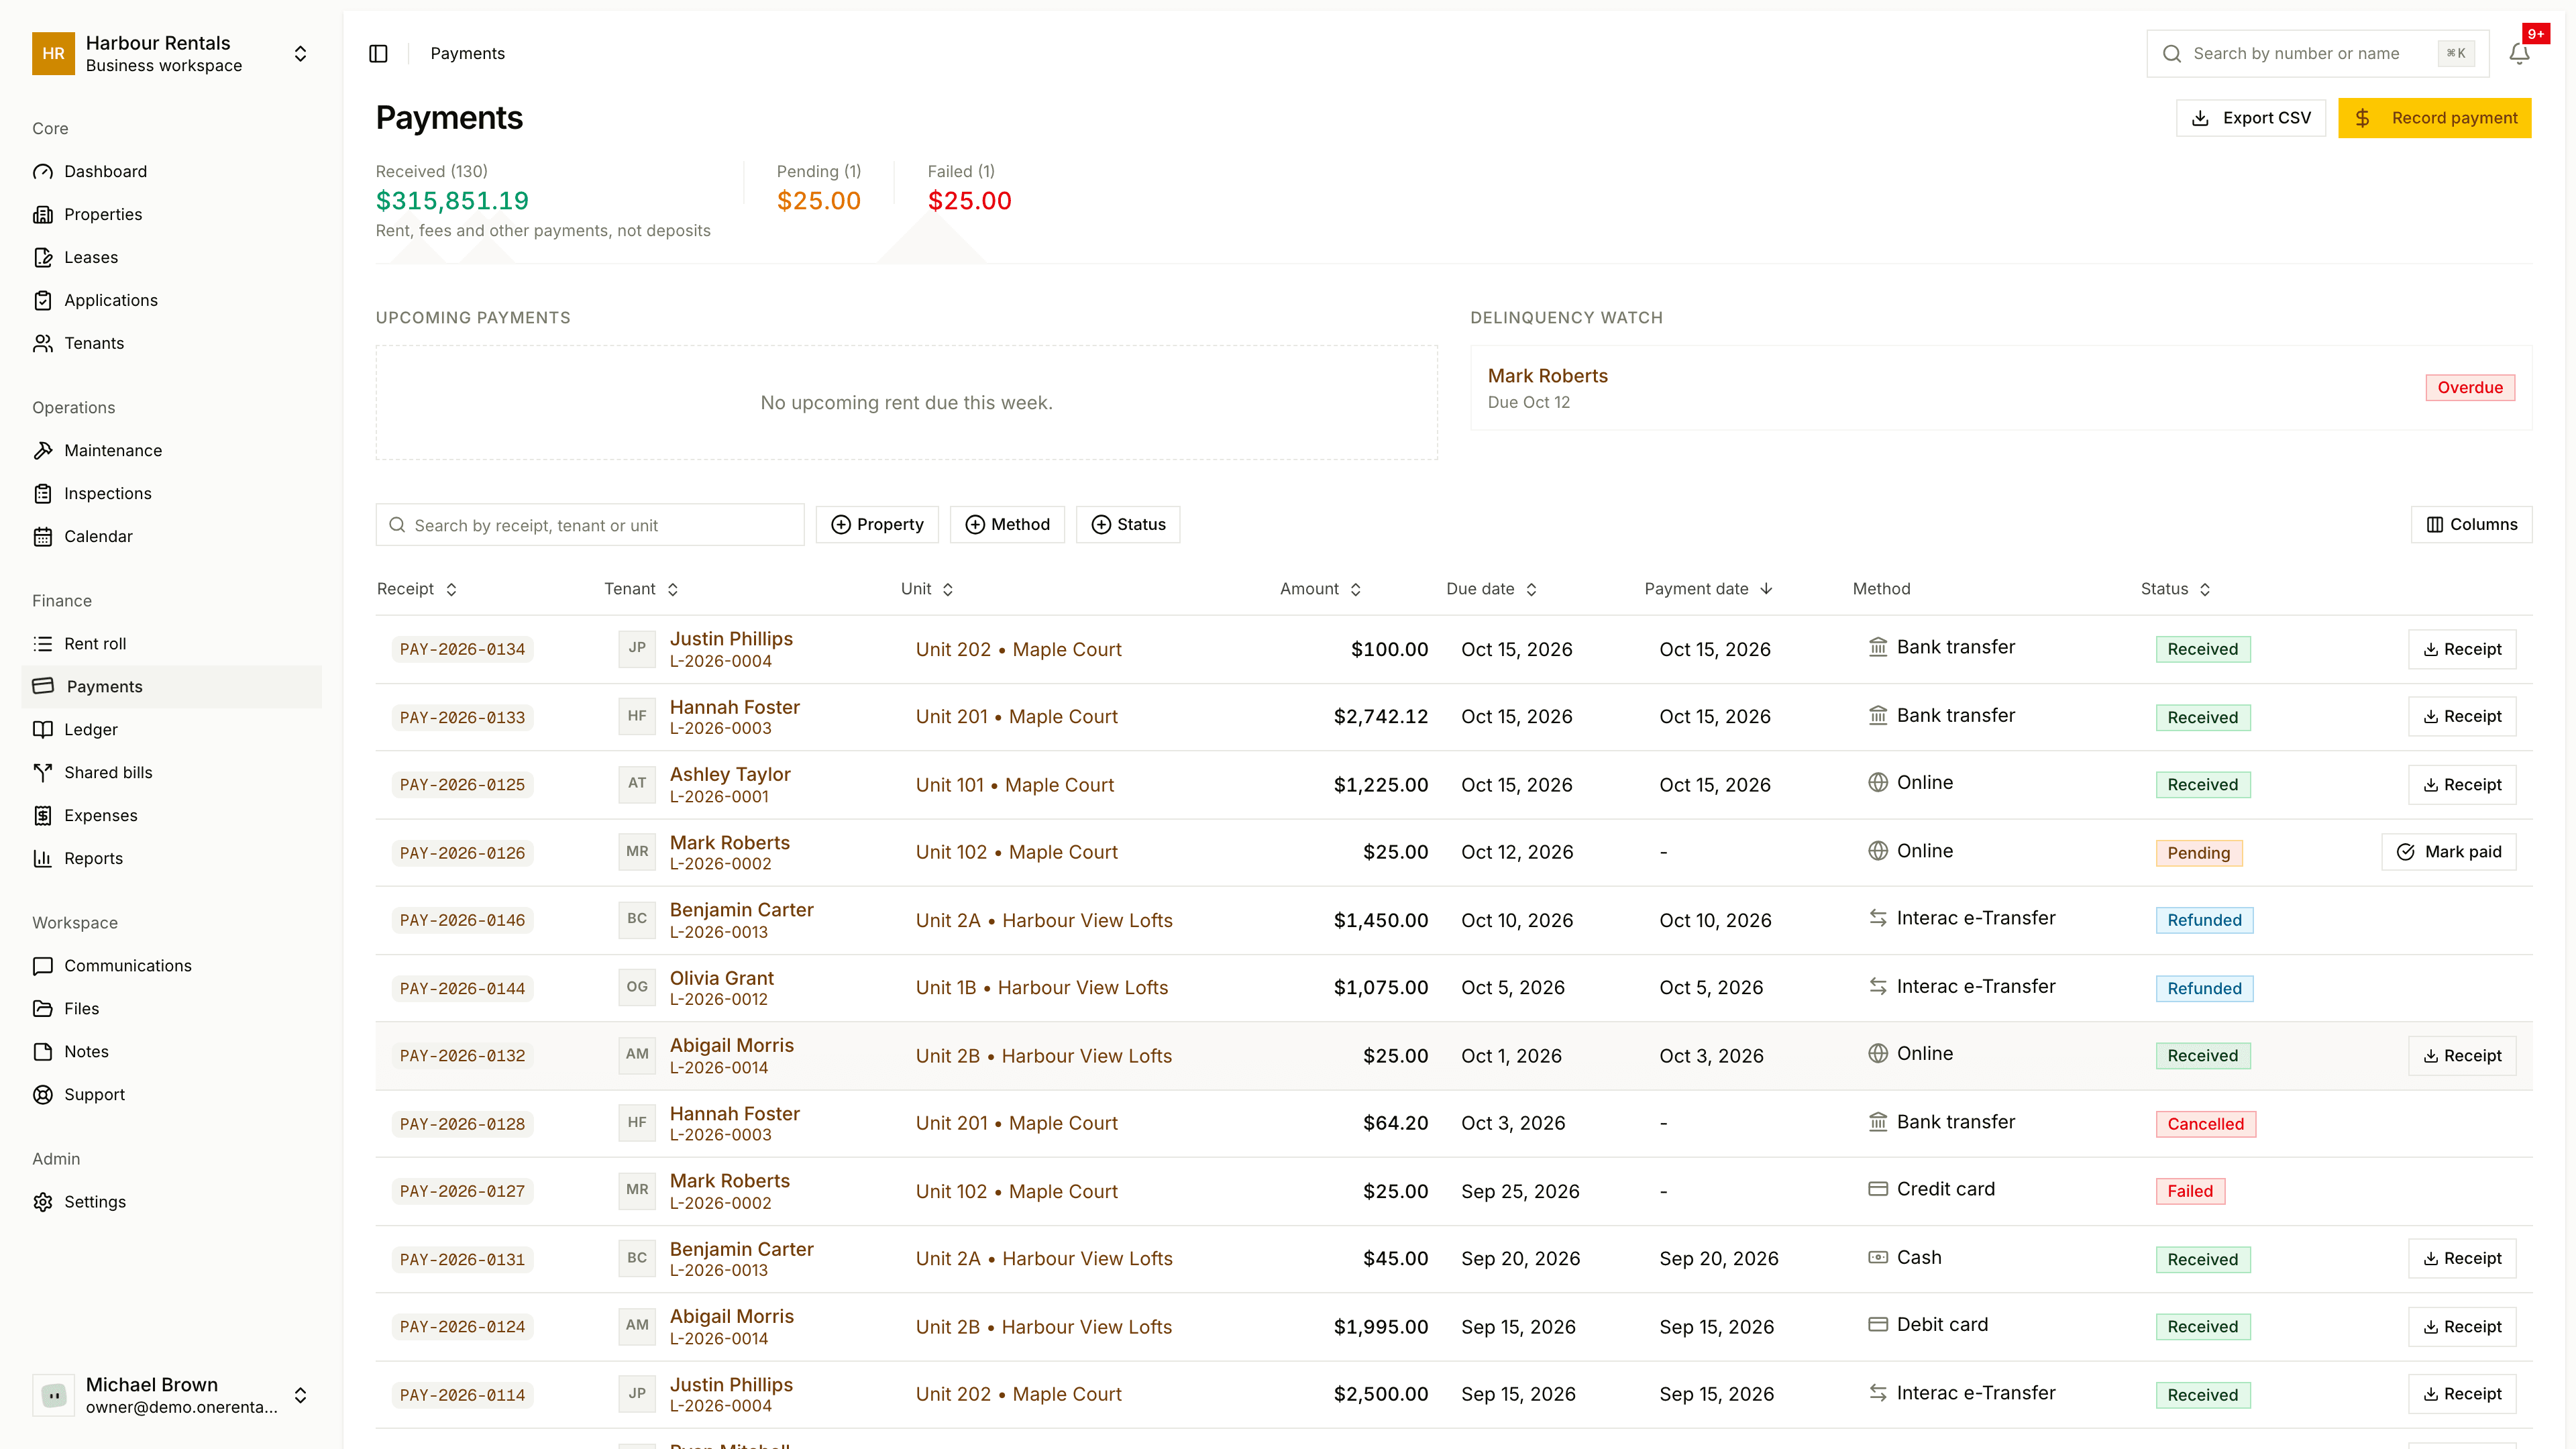Open the Property filter dropdown
2576x1449 pixels.
coord(877,524)
